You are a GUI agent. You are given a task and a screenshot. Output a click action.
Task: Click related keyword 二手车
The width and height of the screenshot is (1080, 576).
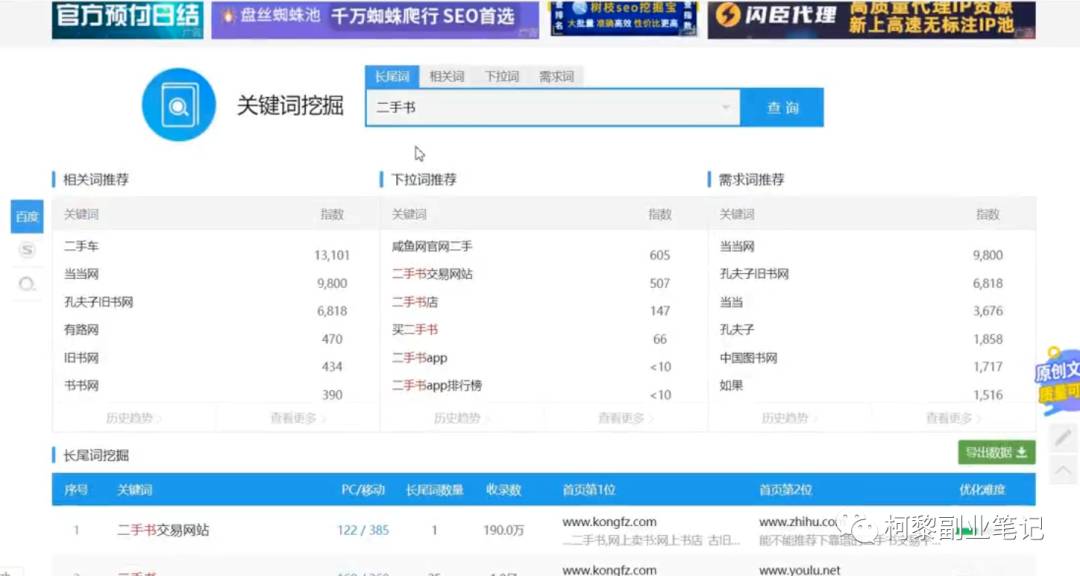[81, 246]
